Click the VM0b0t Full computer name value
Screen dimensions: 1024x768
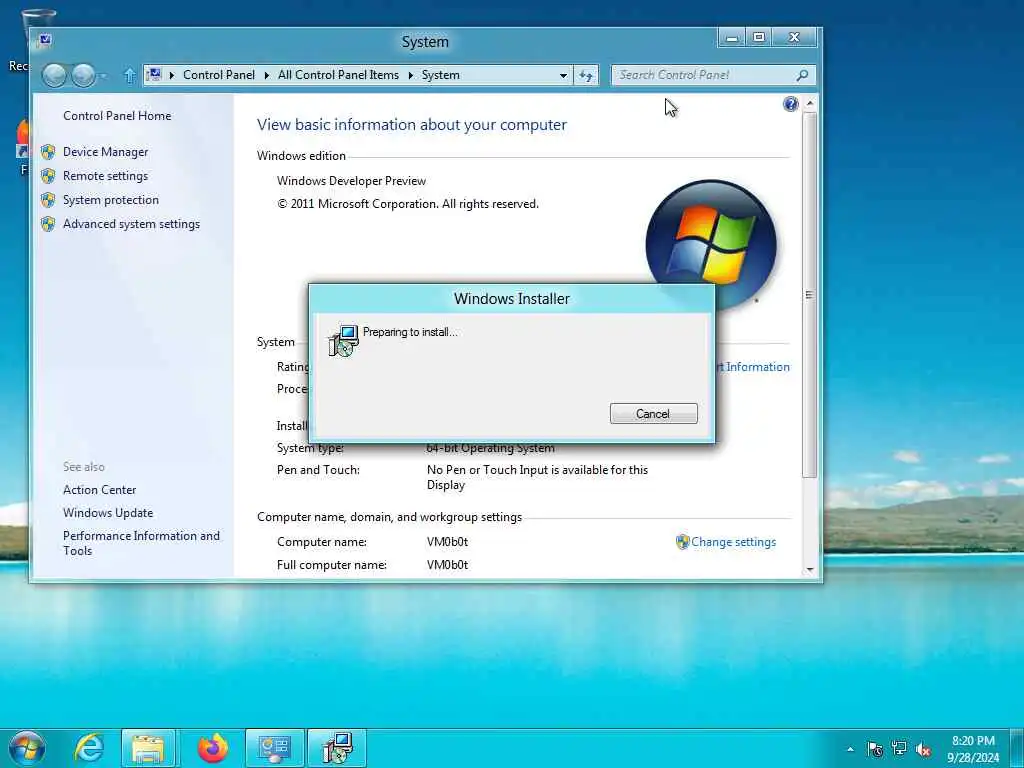(447, 565)
